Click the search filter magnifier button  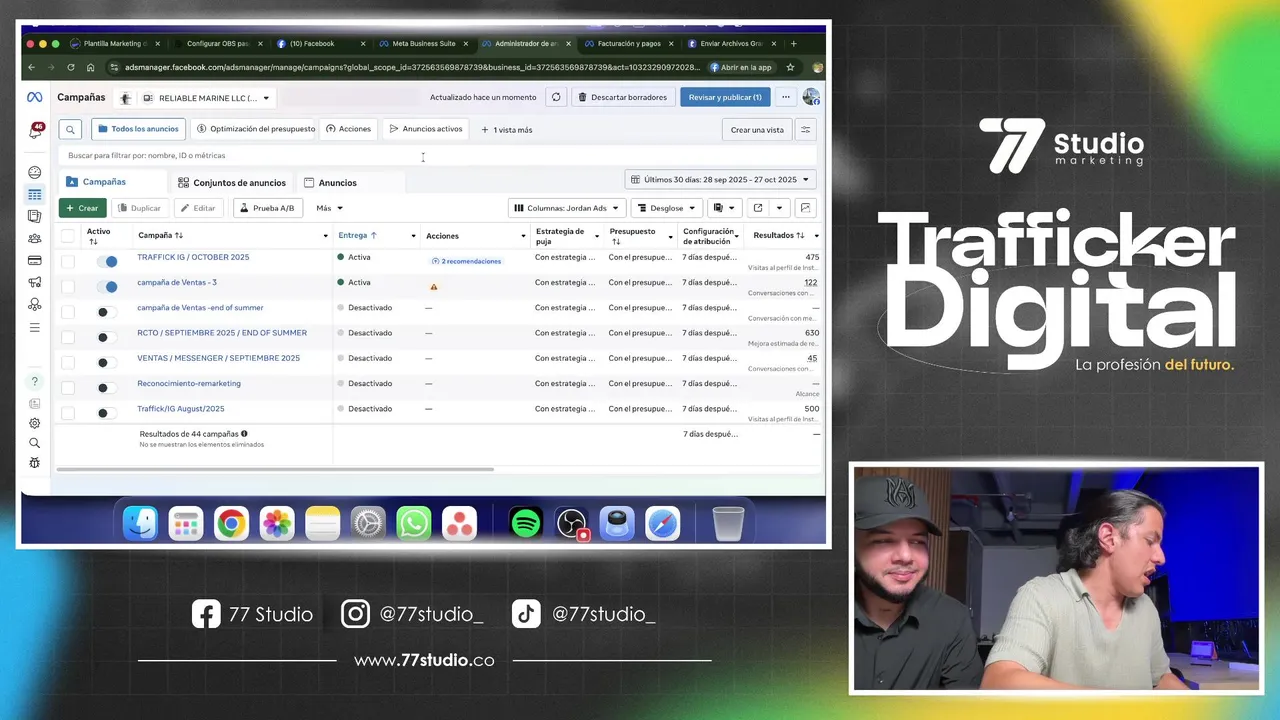70,129
